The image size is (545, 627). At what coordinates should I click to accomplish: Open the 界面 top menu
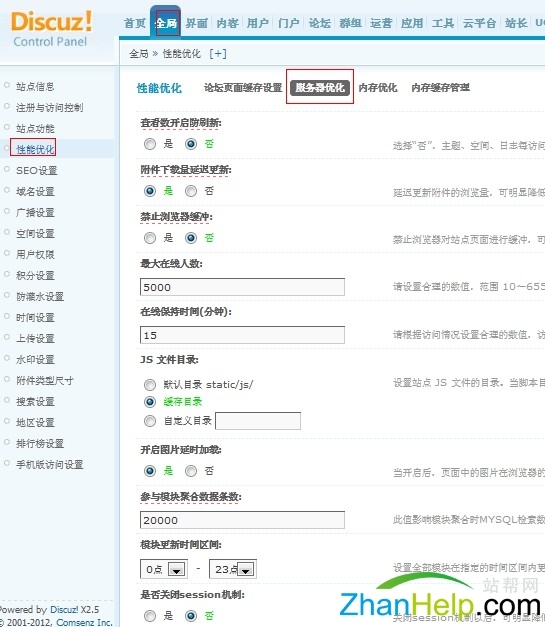click(x=196, y=23)
